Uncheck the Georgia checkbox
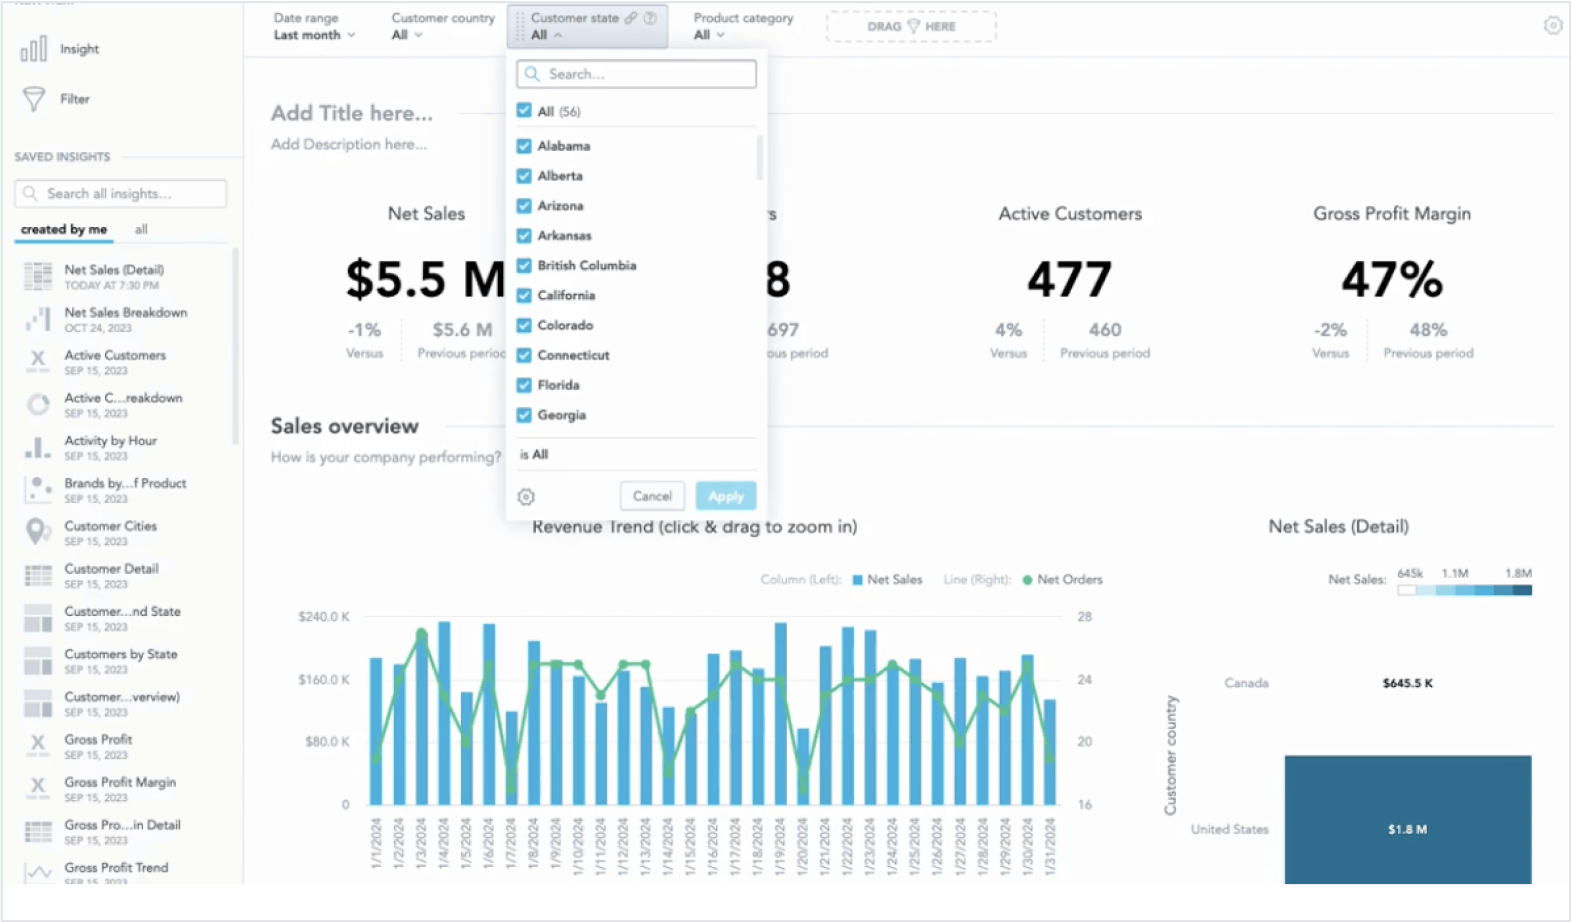 click(524, 415)
